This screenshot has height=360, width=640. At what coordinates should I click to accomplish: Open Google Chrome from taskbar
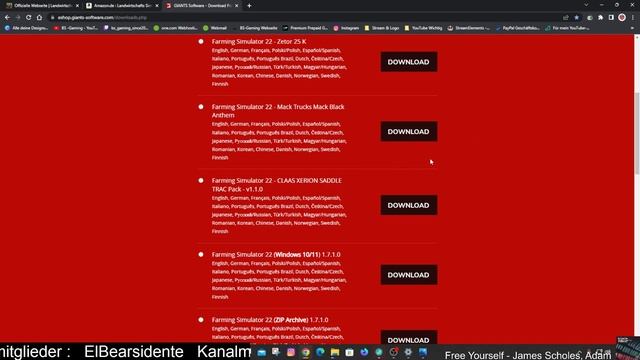(x=305, y=352)
